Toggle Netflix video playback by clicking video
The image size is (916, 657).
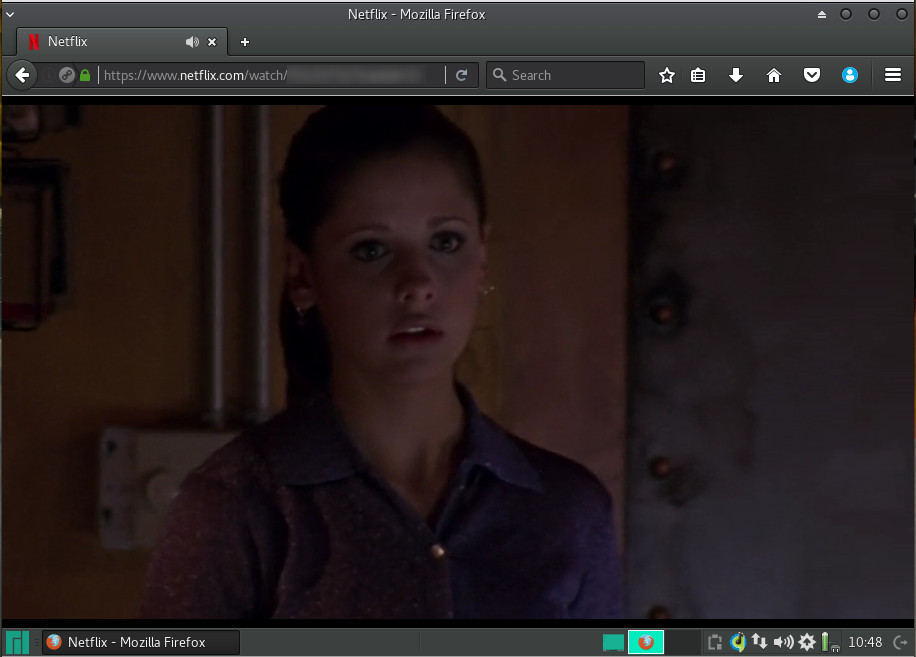click(458, 360)
